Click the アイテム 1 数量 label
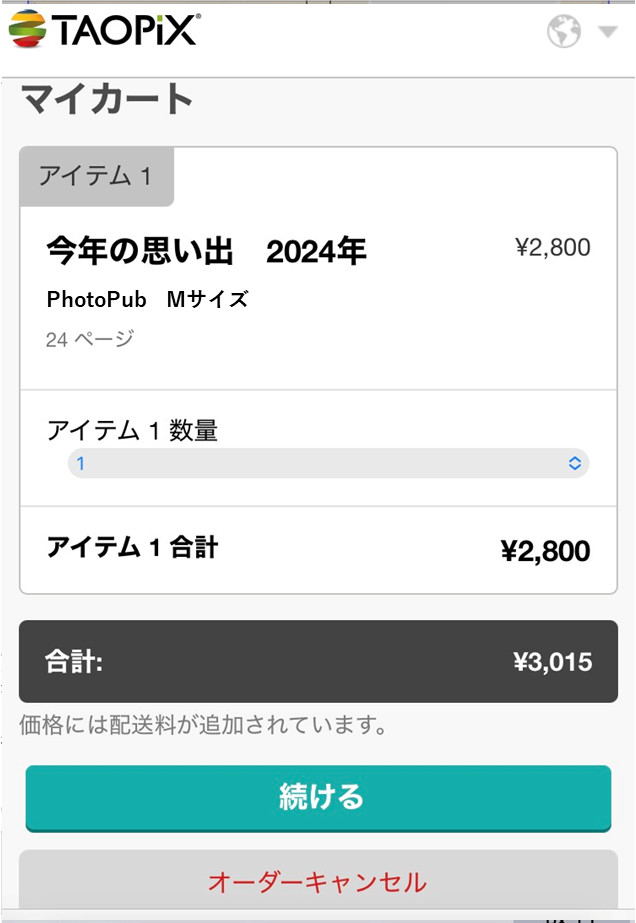Viewport: 636px width, 923px height. (132, 431)
